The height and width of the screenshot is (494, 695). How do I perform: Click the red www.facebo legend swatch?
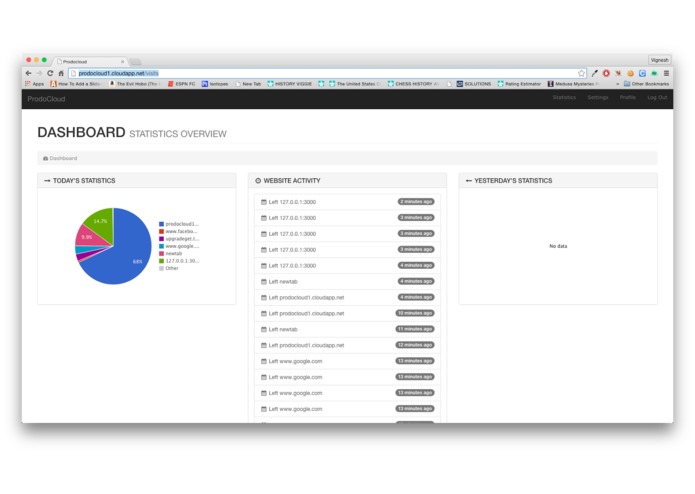(x=161, y=231)
